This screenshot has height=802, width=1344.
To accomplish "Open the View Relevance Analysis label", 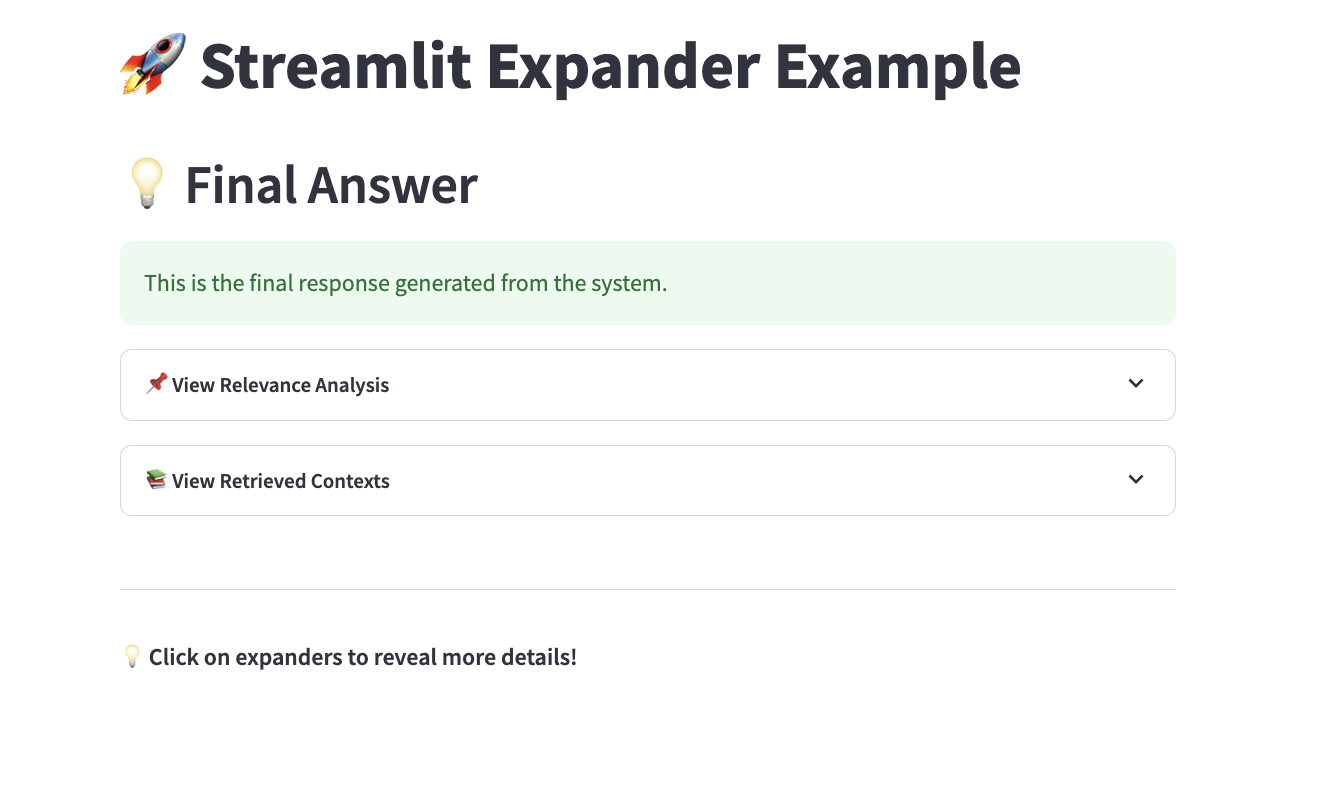I will click(280, 385).
